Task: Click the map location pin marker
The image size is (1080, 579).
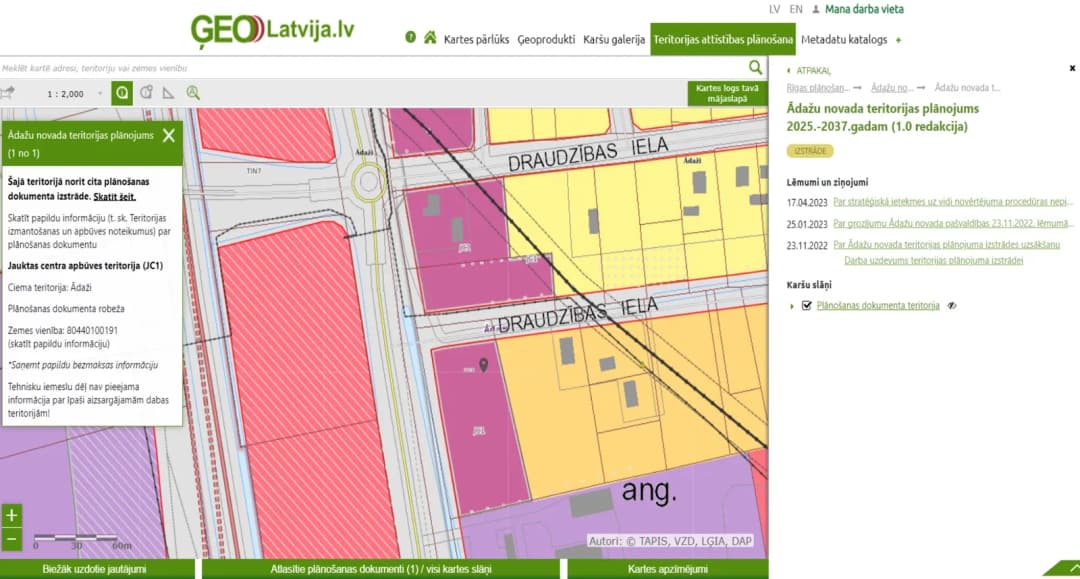Action: tap(484, 365)
